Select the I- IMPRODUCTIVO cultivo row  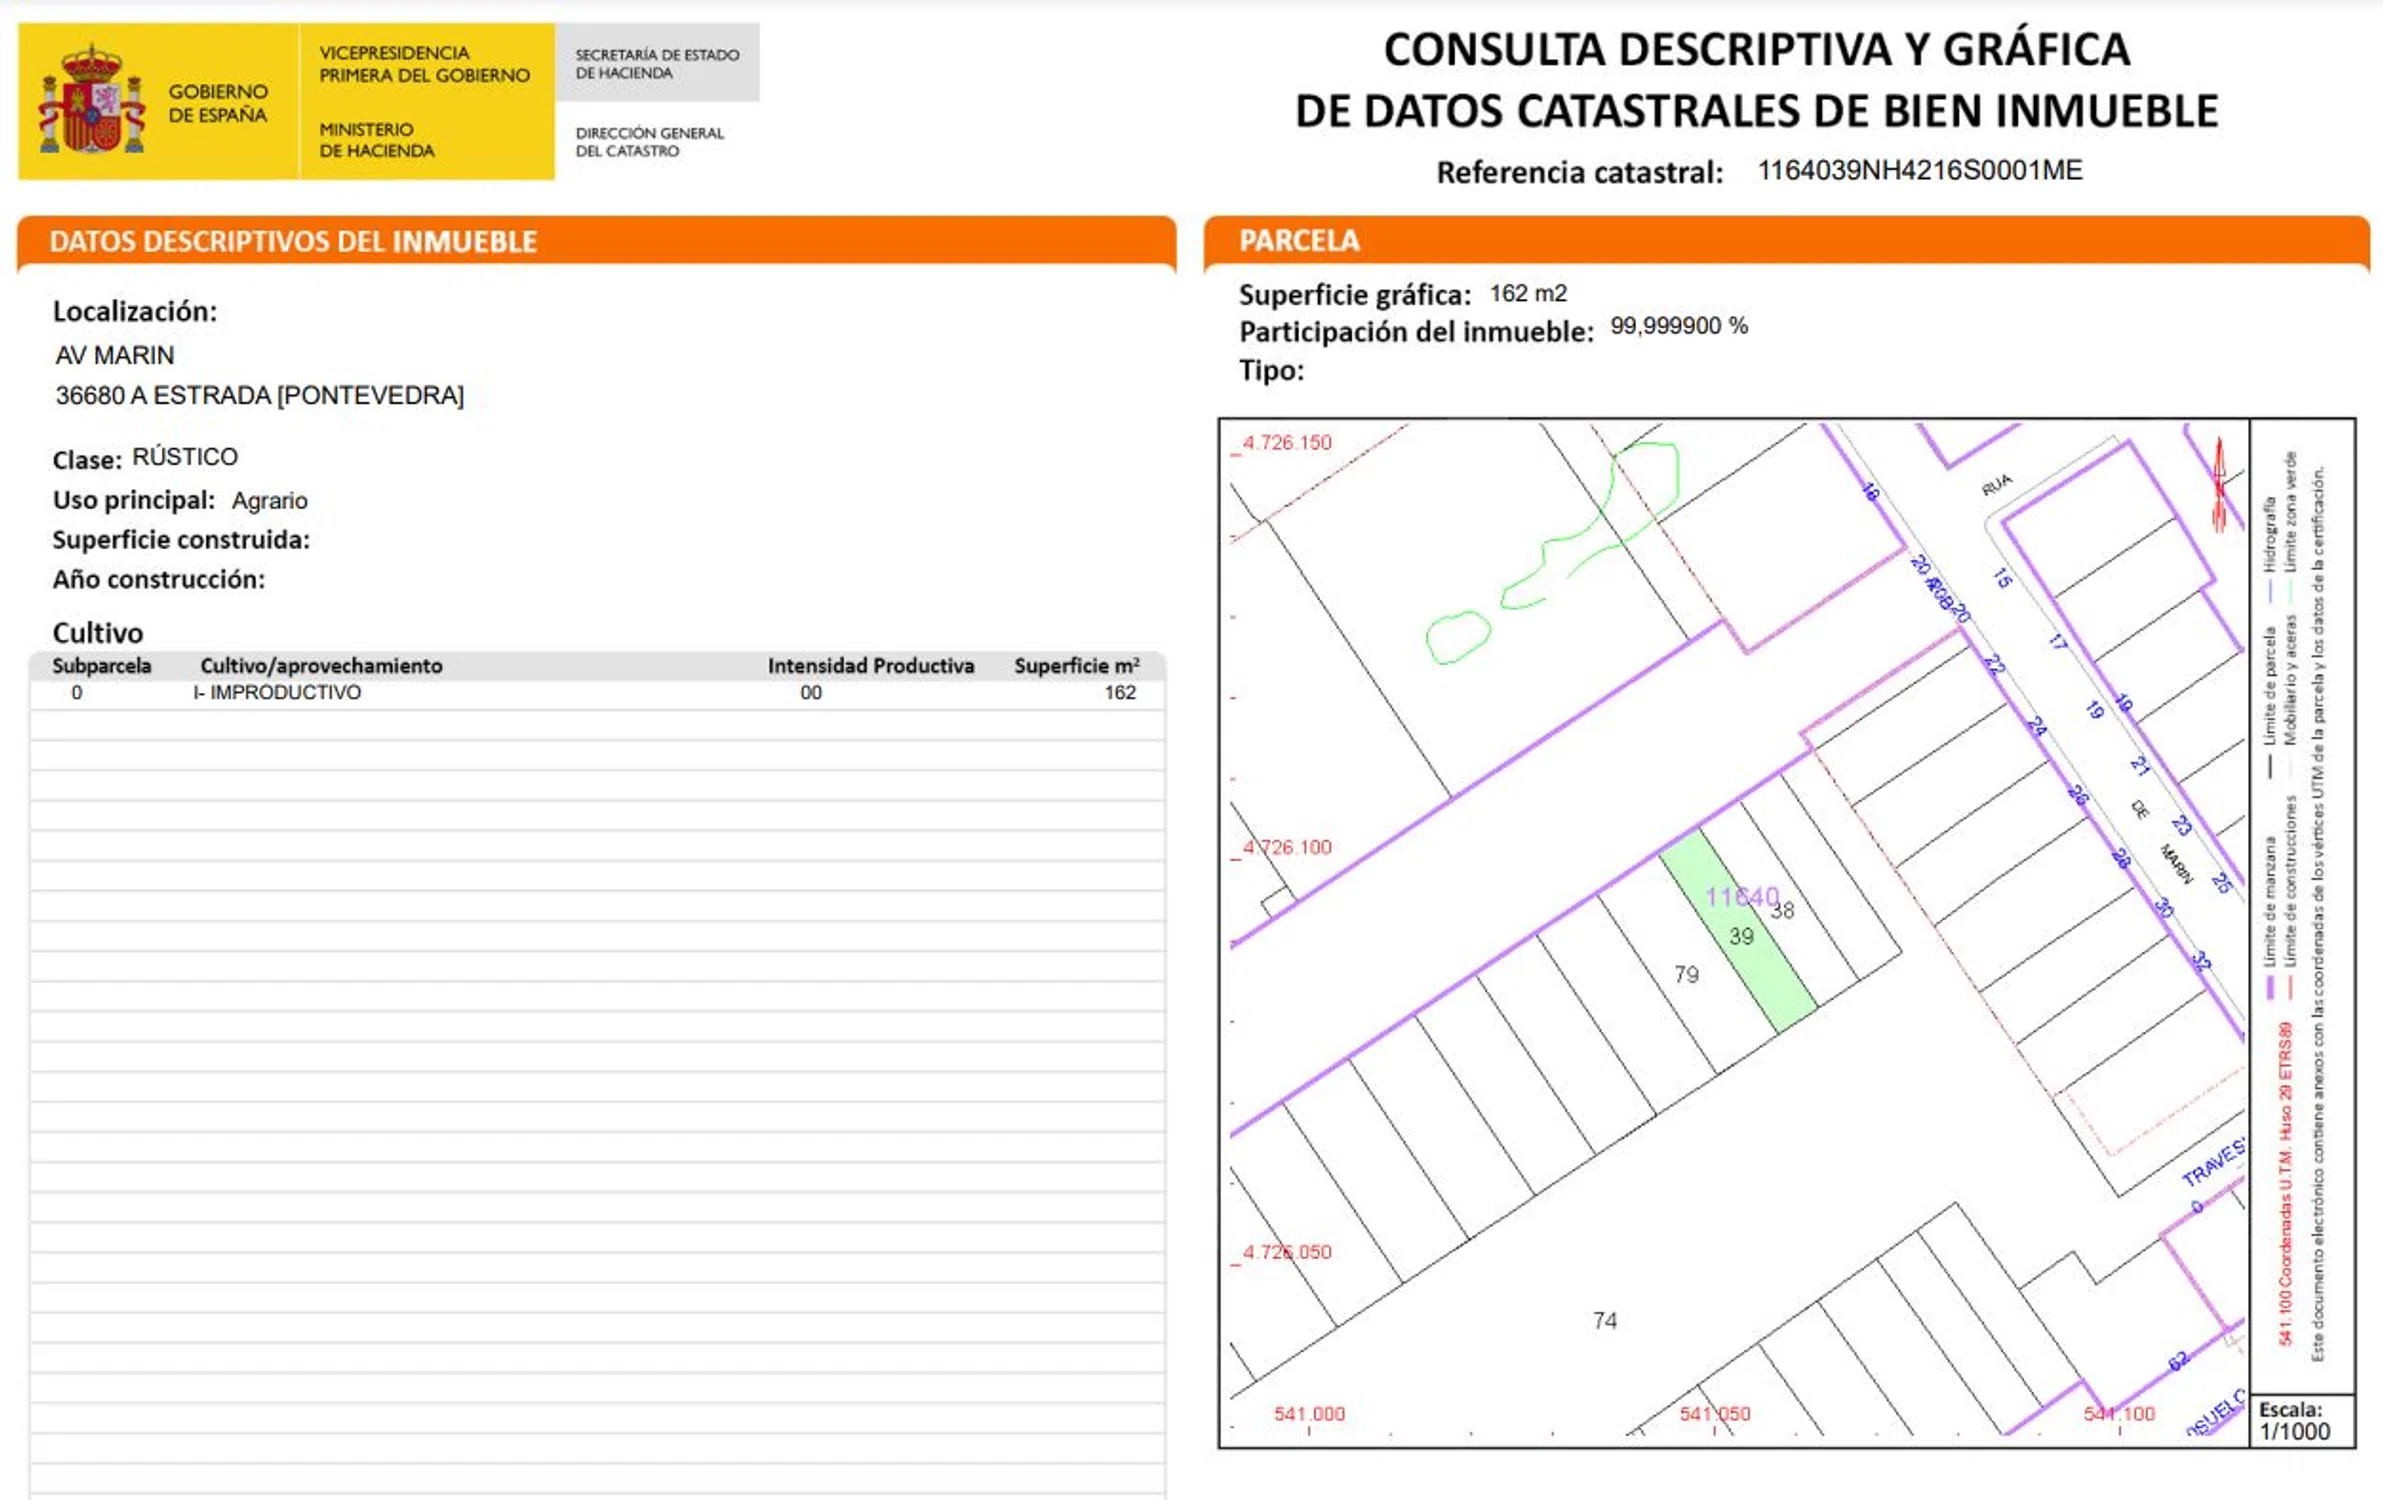(277, 693)
